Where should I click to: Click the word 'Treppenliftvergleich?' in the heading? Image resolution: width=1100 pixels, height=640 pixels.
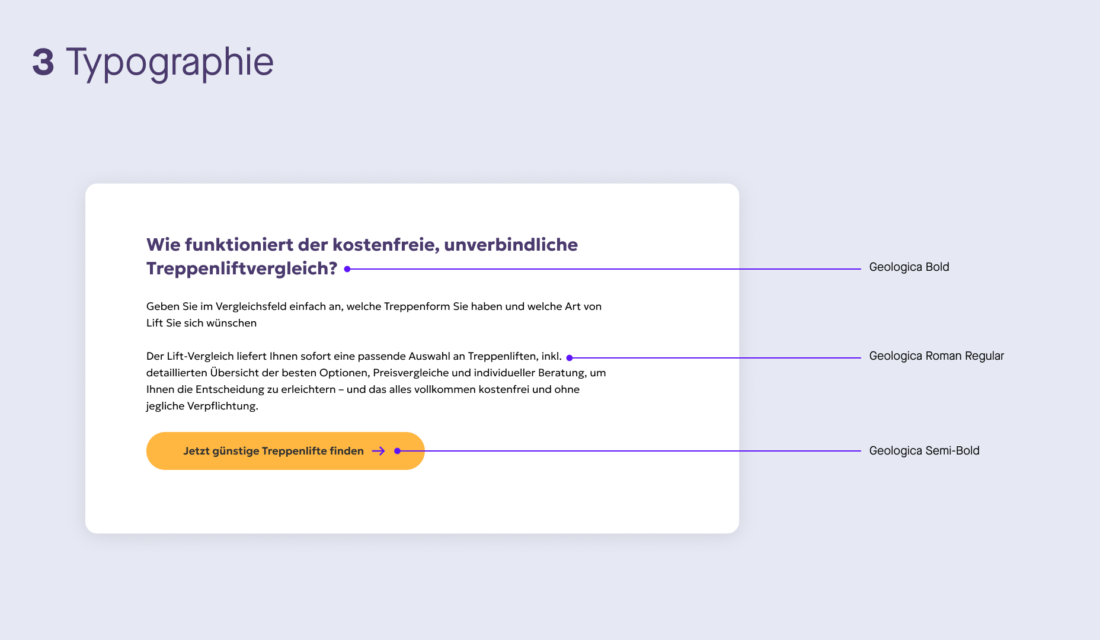[242, 269]
